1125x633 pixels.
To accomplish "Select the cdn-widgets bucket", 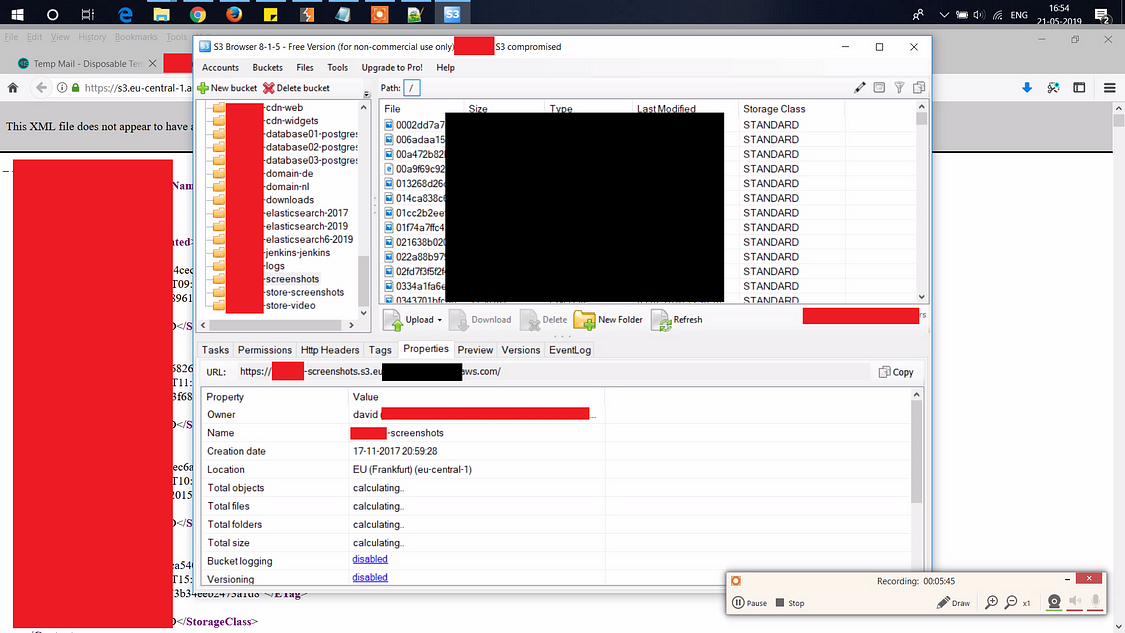I will tap(291, 121).
